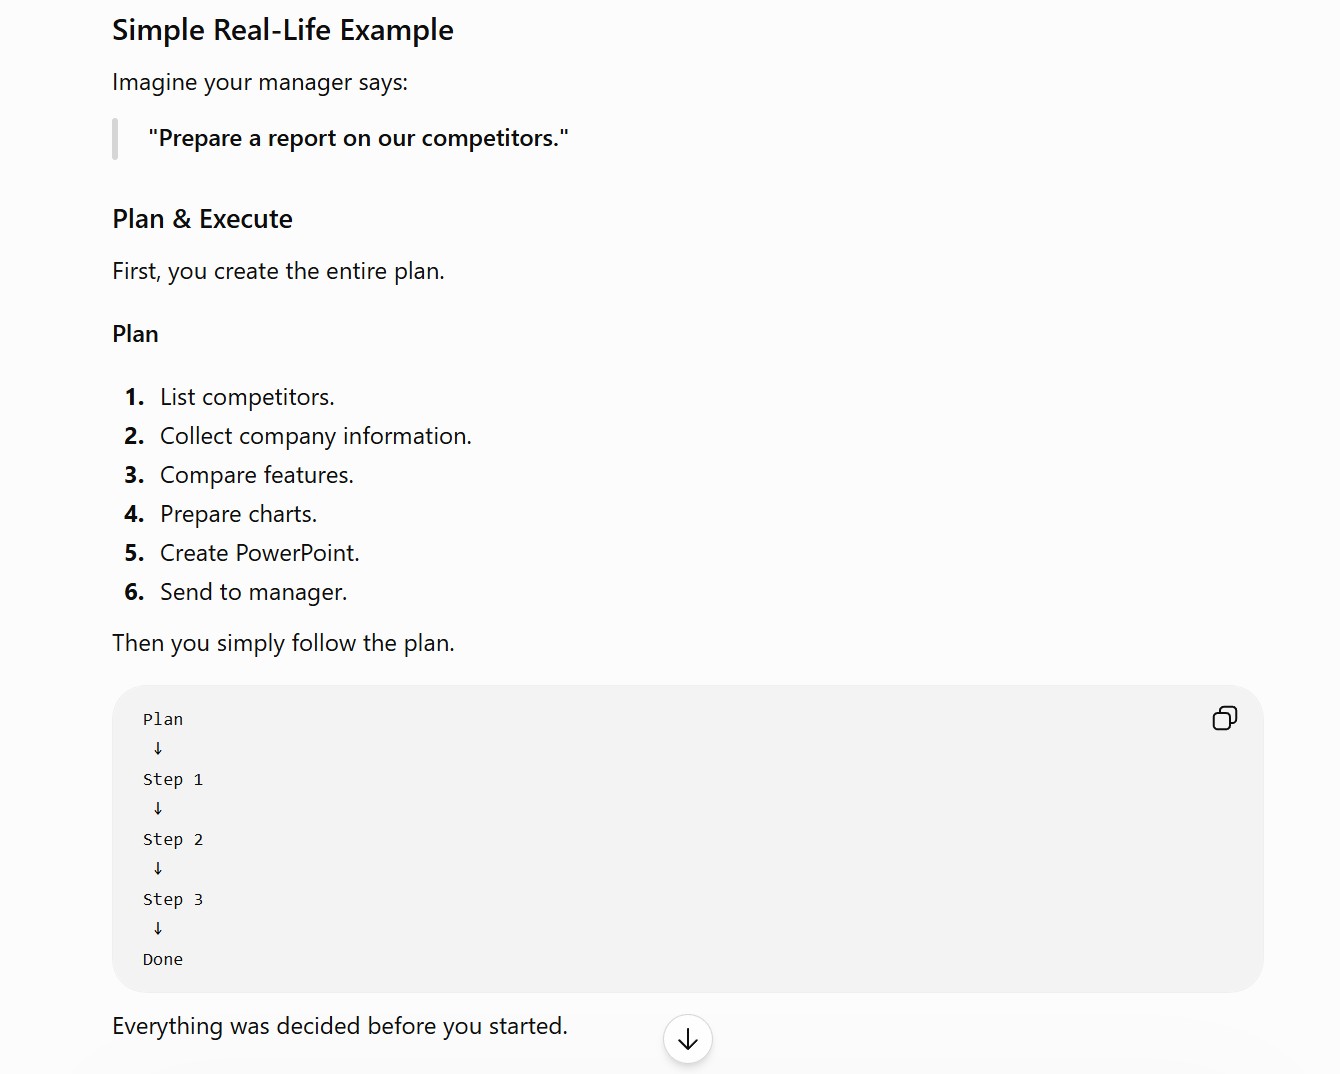Click list item "Create PowerPoint."
This screenshot has height=1074, width=1340.
point(260,553)
